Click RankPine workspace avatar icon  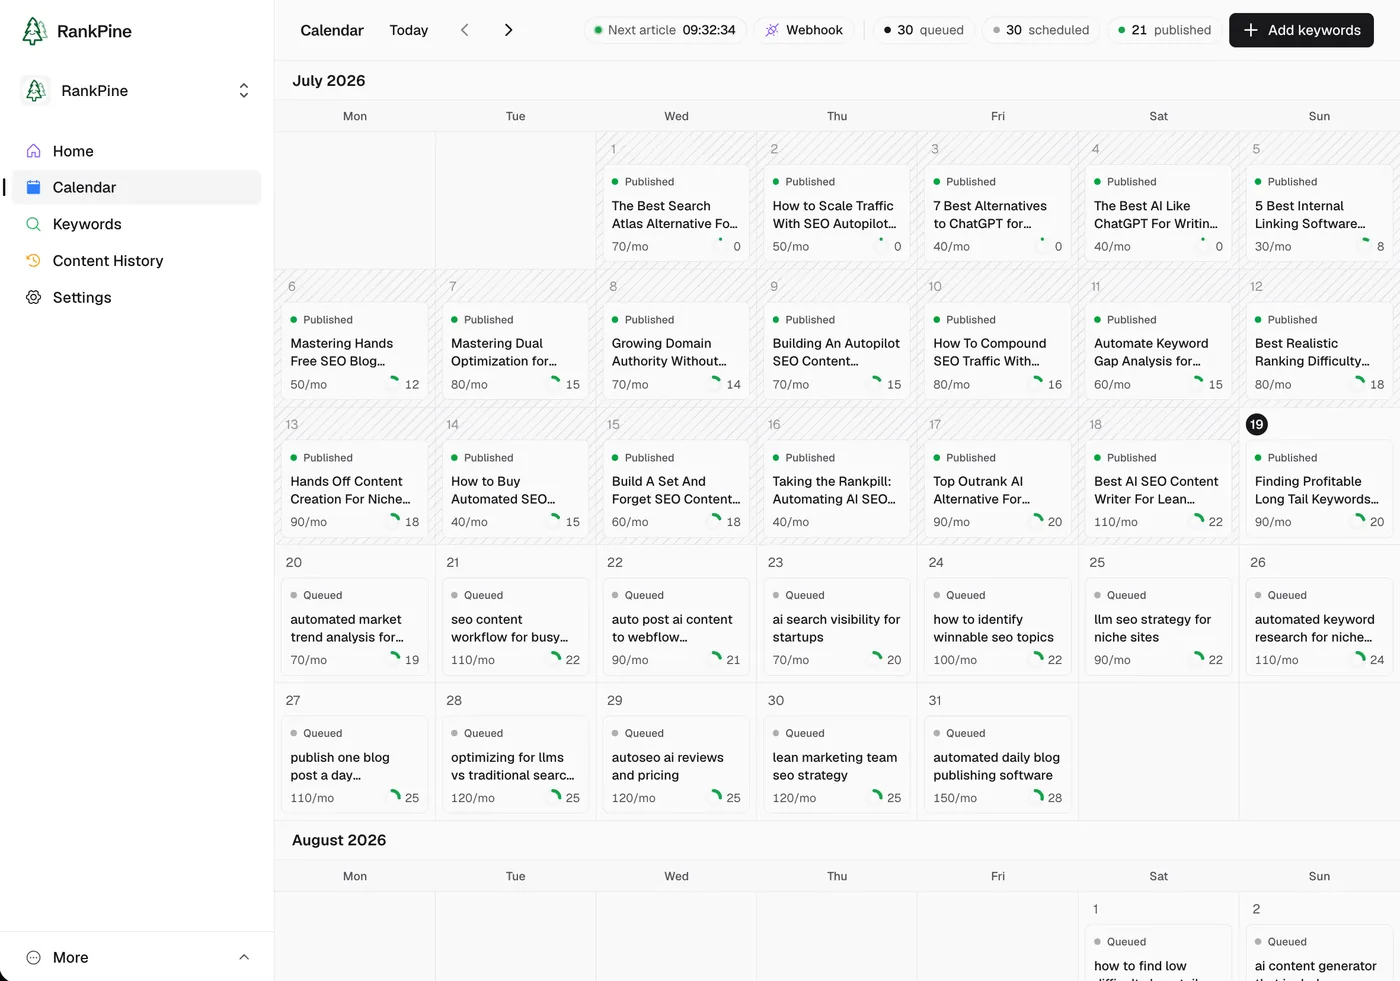click(x=36, y=90)
